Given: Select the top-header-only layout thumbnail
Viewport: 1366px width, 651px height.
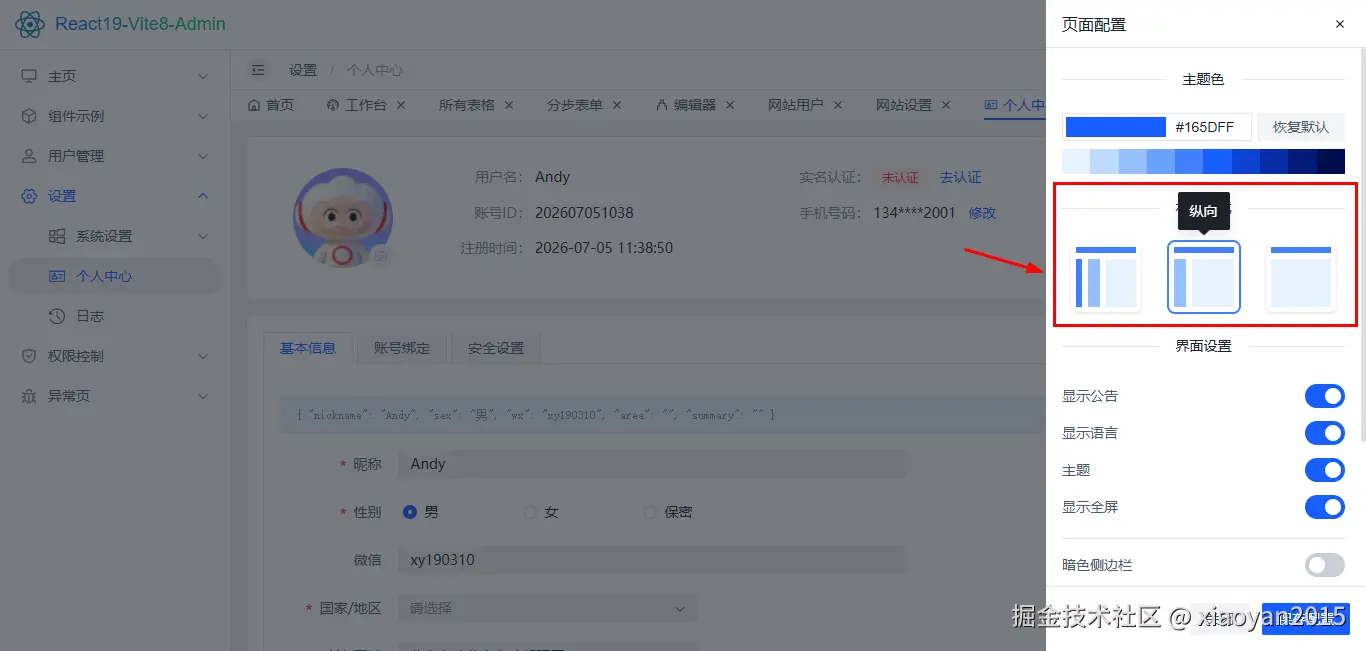Looking at the screenshot, I should [1301, 277].
